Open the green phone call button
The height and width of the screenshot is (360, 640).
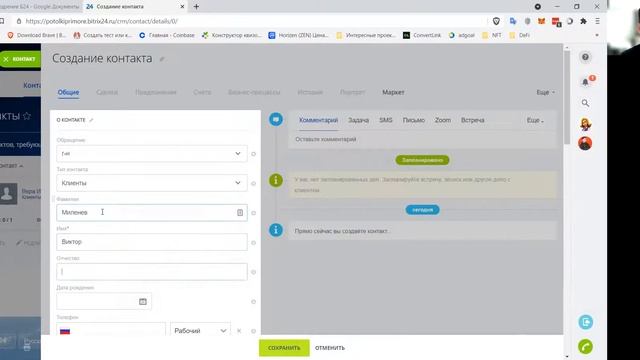point(585,347)
